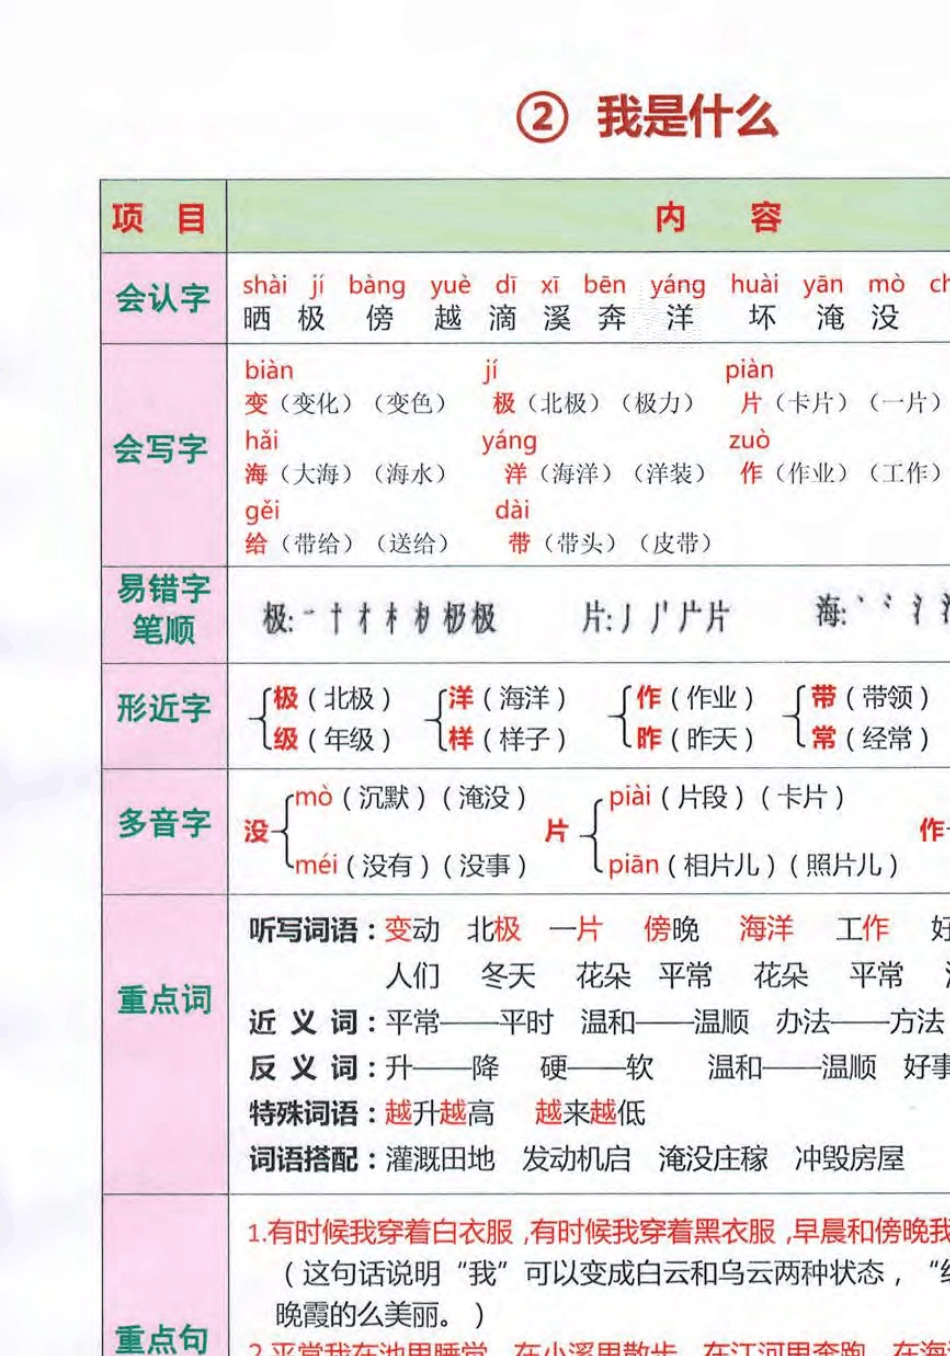
Task: Click the pinyin 'zuò' above 作
Action: (749, 441)
